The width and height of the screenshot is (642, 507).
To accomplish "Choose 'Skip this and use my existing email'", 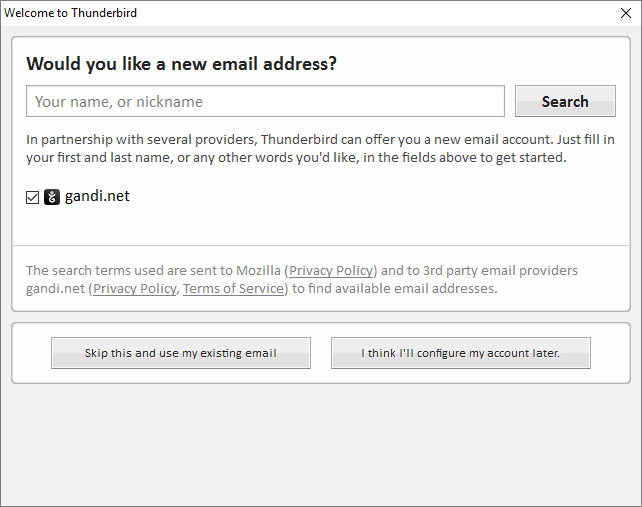I will click(x=181, y=353).
